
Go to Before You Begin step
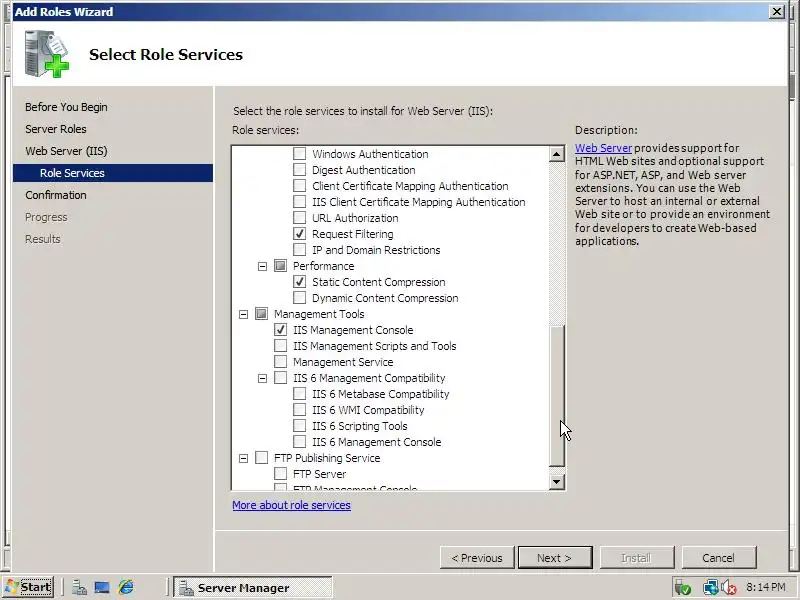66,107
